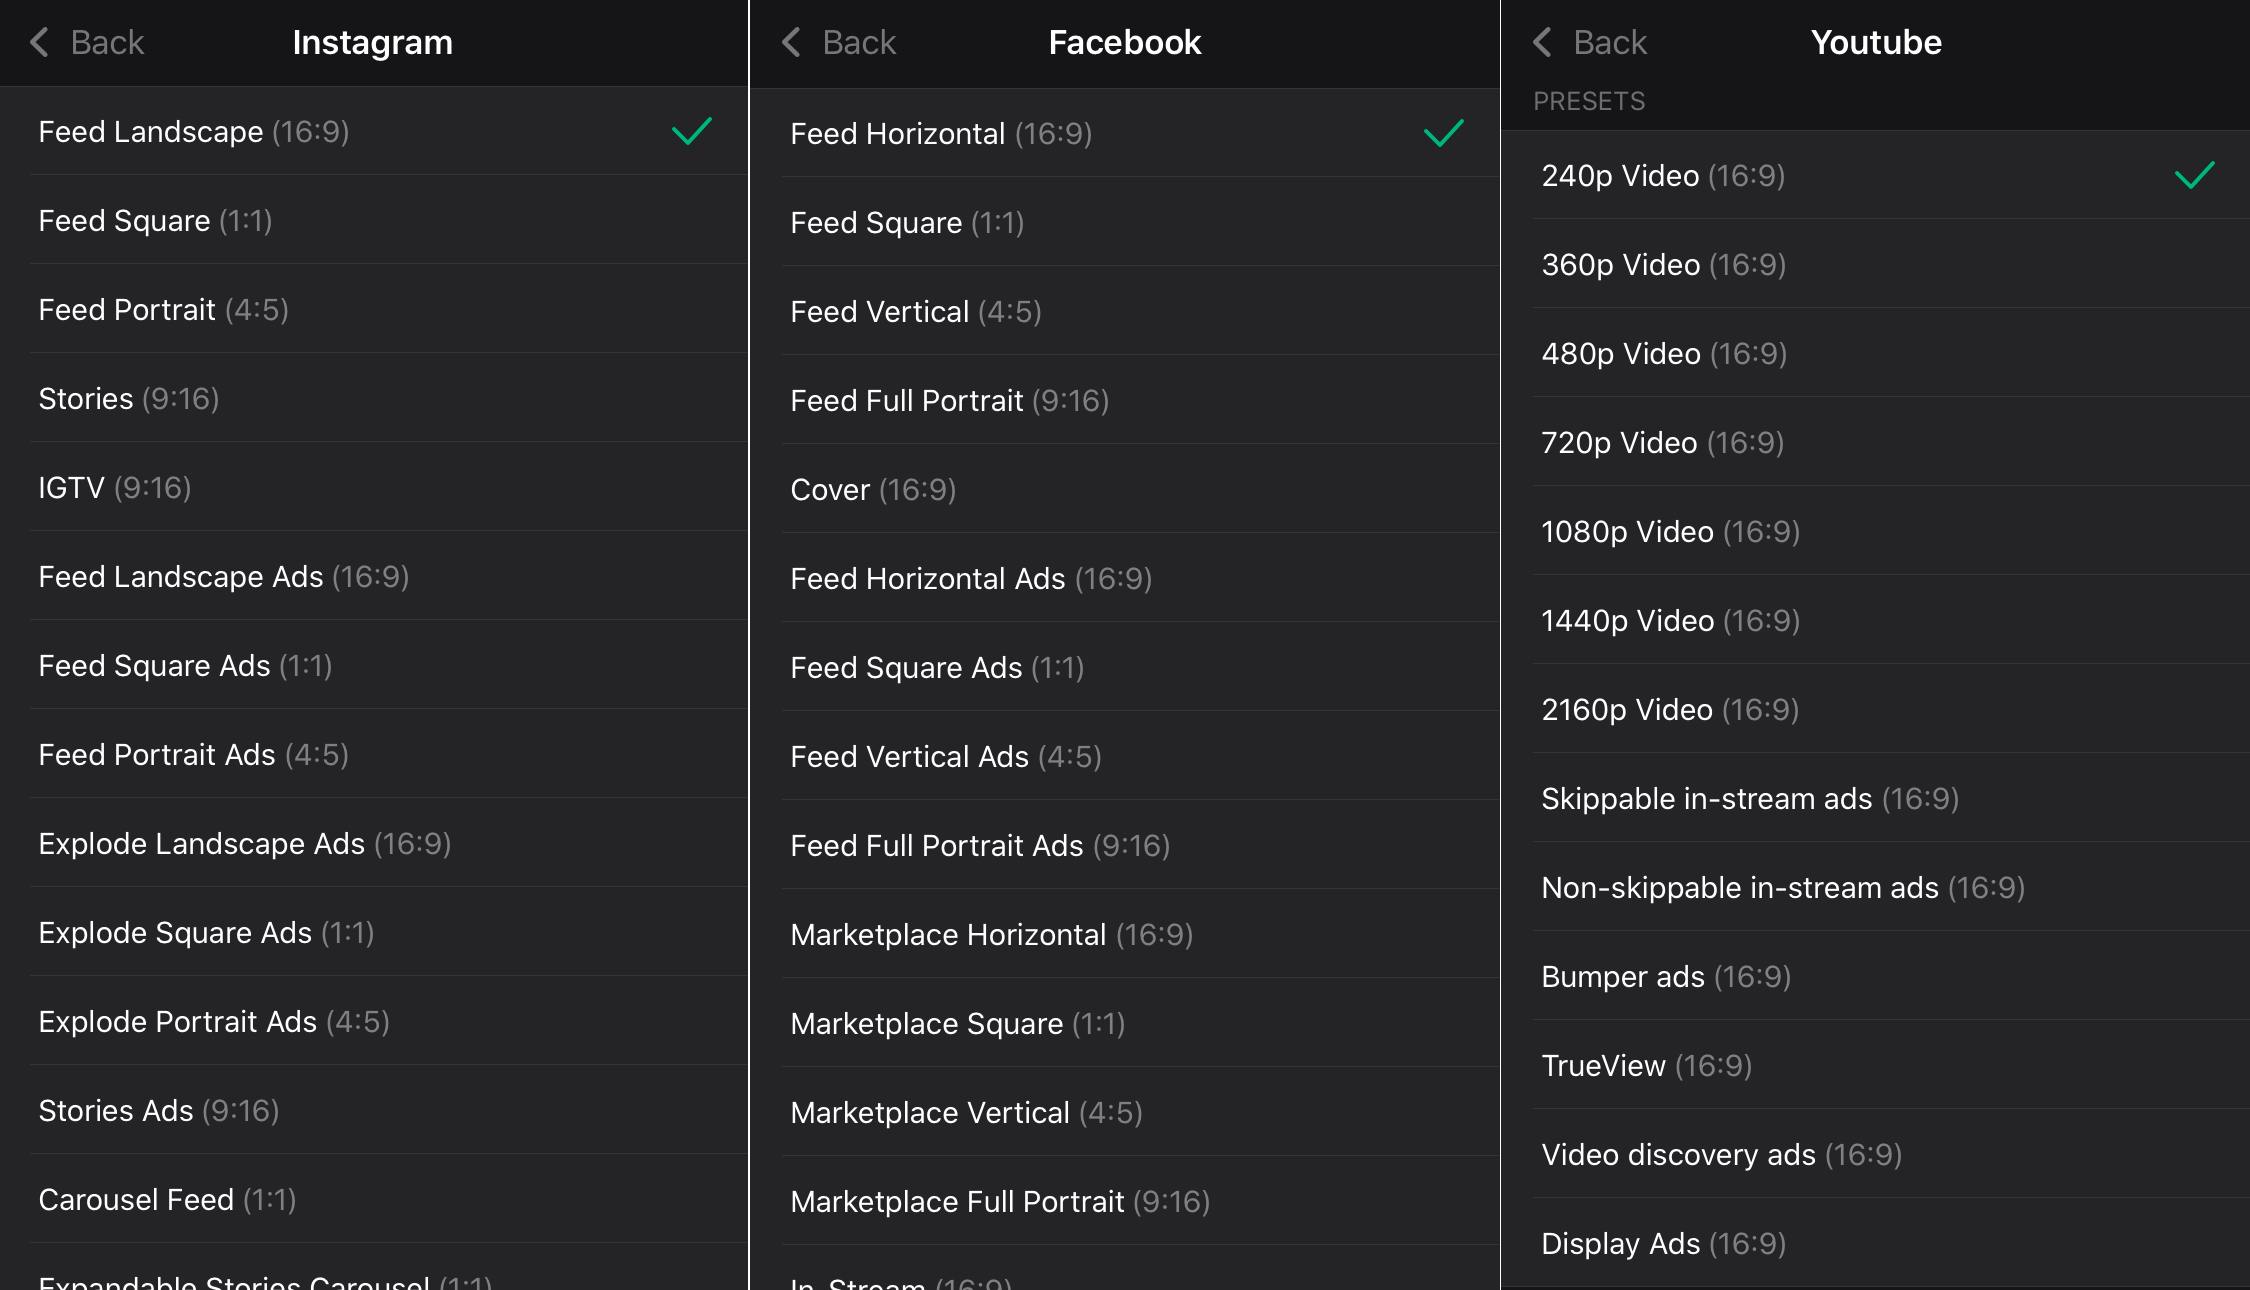Select the Feed Square (1:1) Facebook preset

(x=906, y=222)
